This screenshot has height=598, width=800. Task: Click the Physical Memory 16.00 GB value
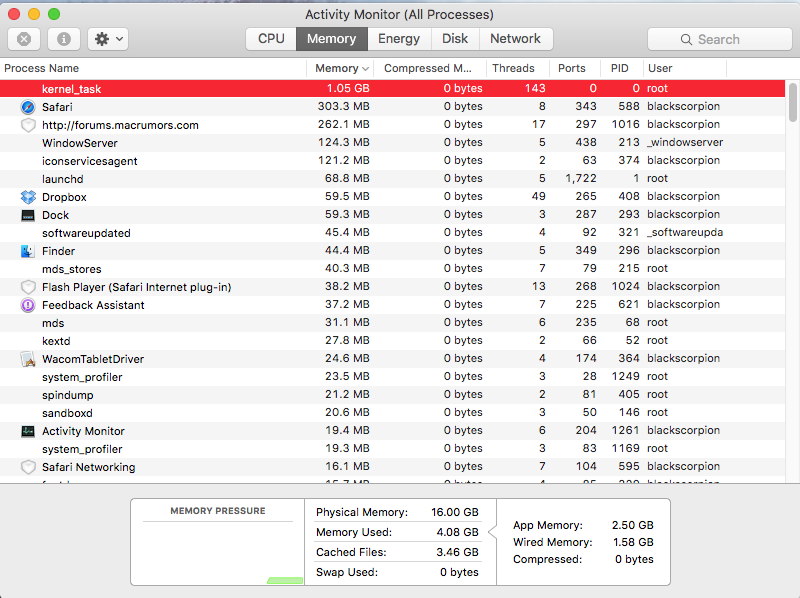click(455, 512)
